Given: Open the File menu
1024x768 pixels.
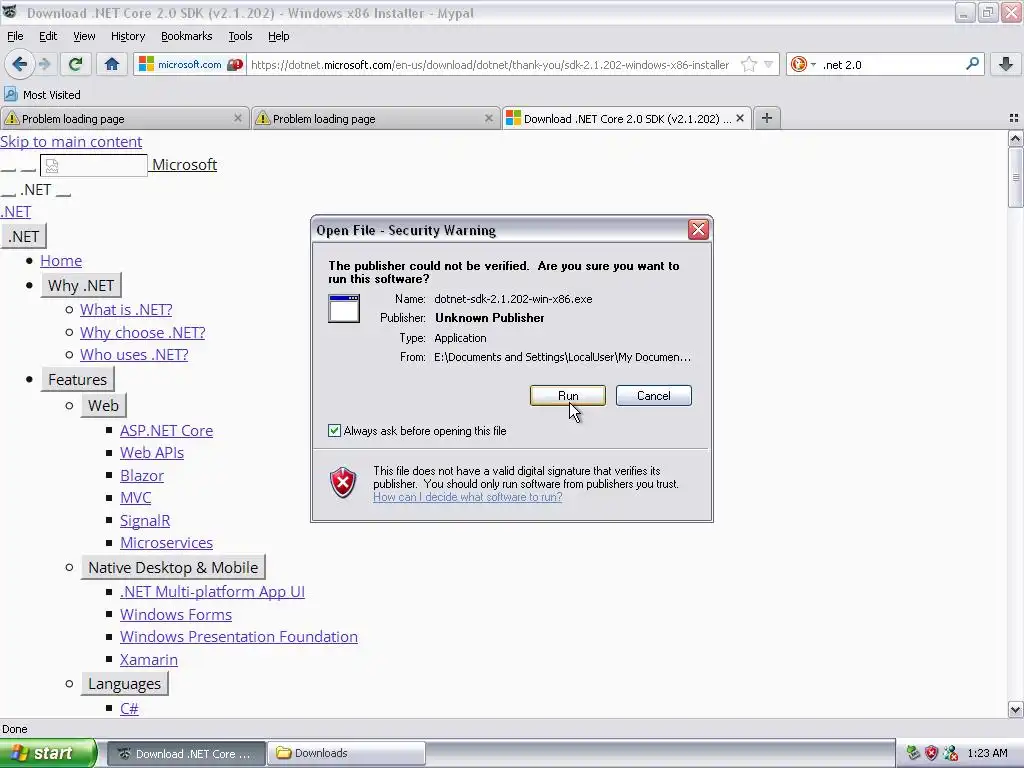Looking at the screenshot, I should [x=15, y=36].
